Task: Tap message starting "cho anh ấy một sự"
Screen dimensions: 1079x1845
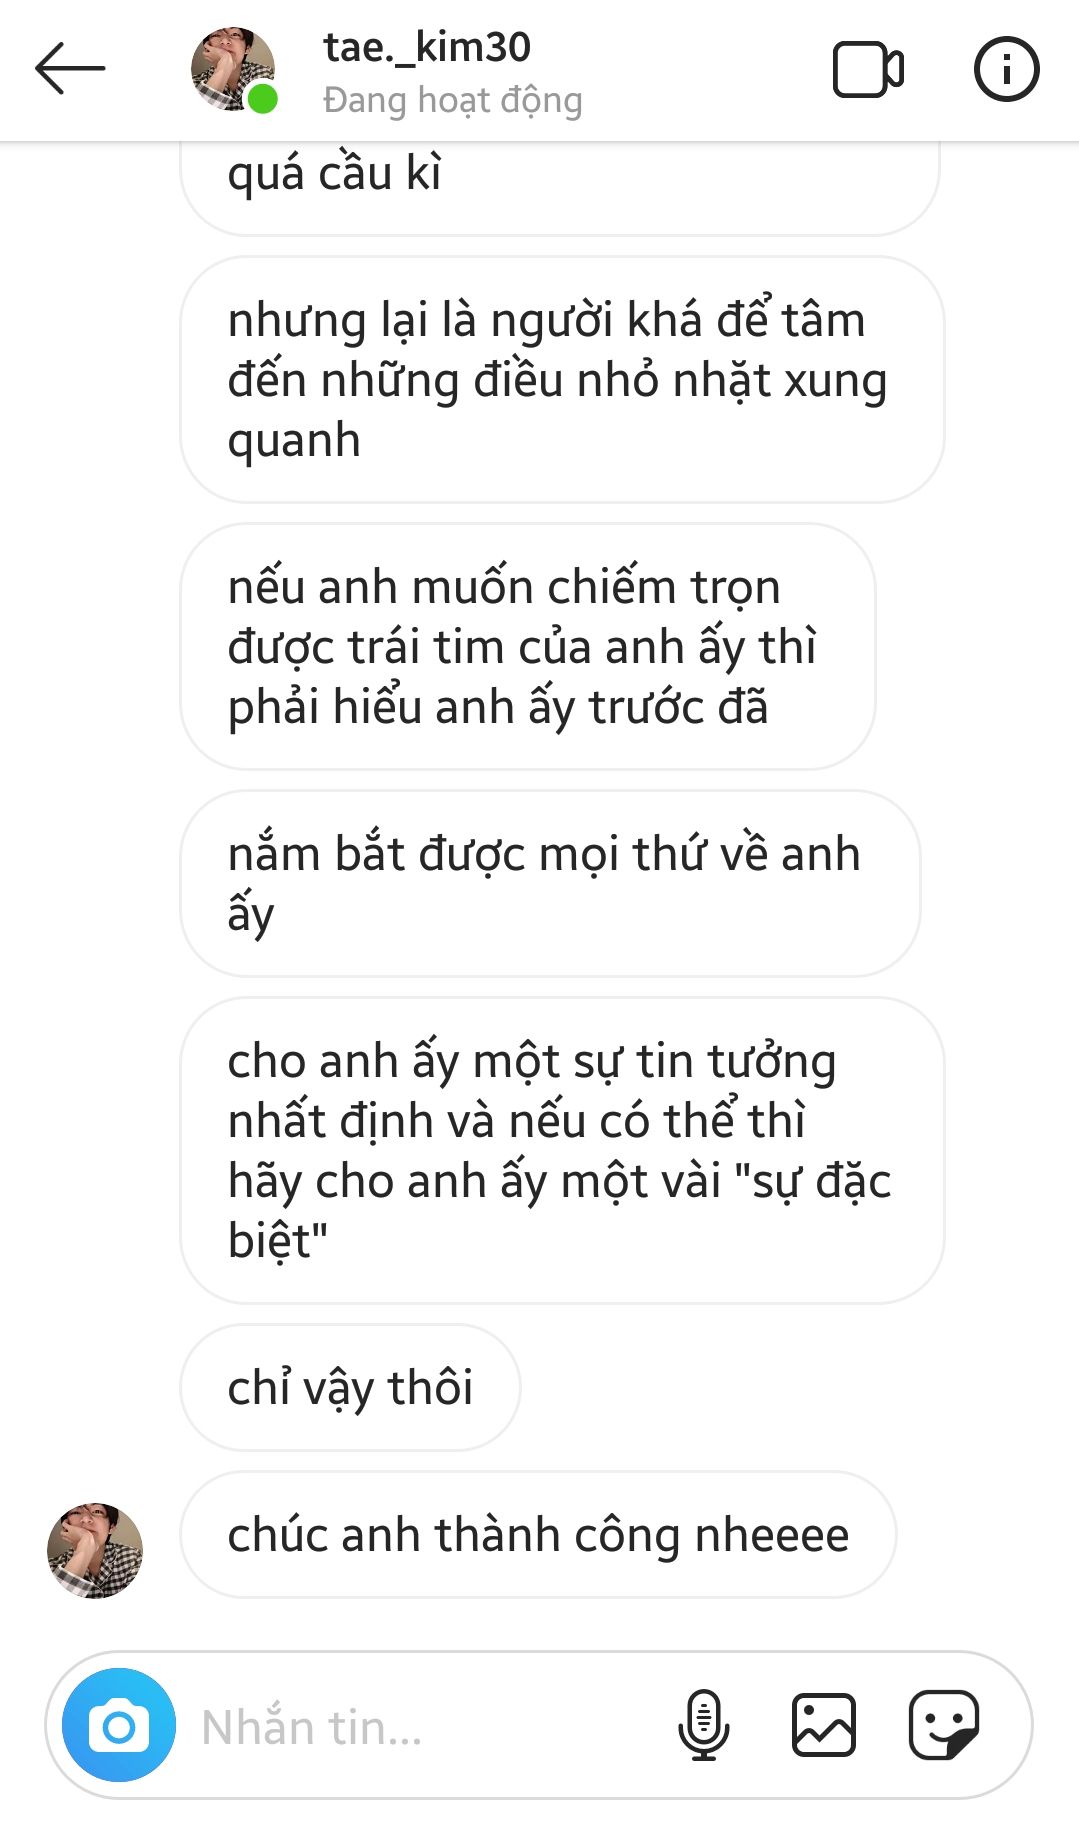Action: (562, 1150)
